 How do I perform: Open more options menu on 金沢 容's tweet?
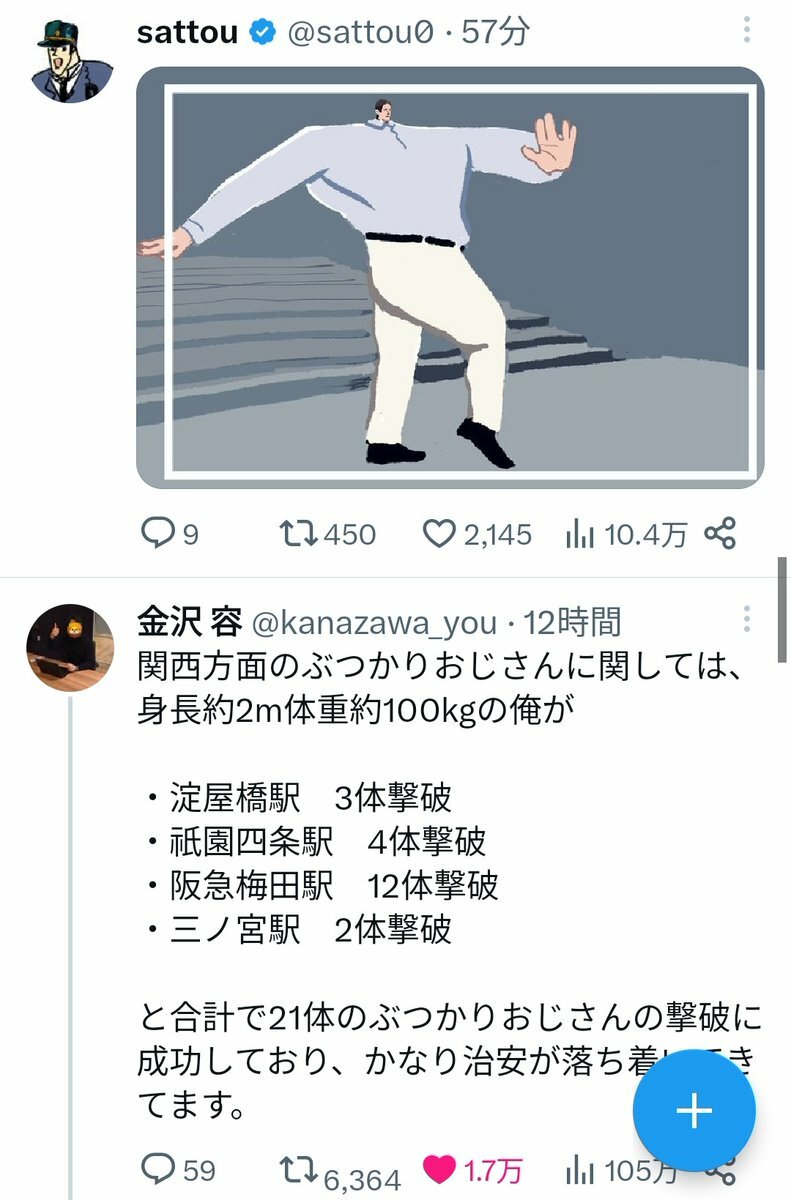coord(747,621)
